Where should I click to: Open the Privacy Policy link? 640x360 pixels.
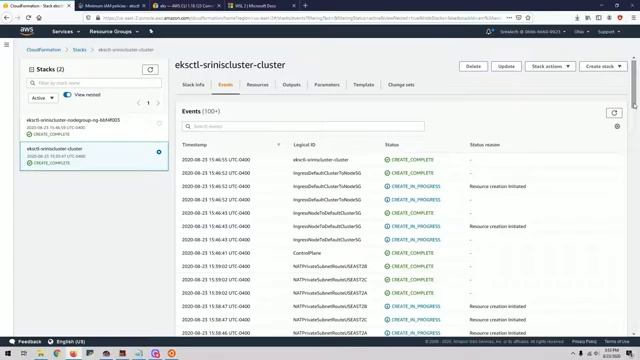tap(584, 342)
